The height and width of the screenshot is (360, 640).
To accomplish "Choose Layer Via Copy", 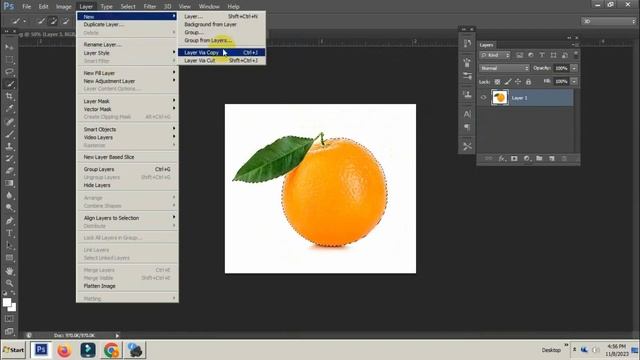I will click(x=222, y=52).
